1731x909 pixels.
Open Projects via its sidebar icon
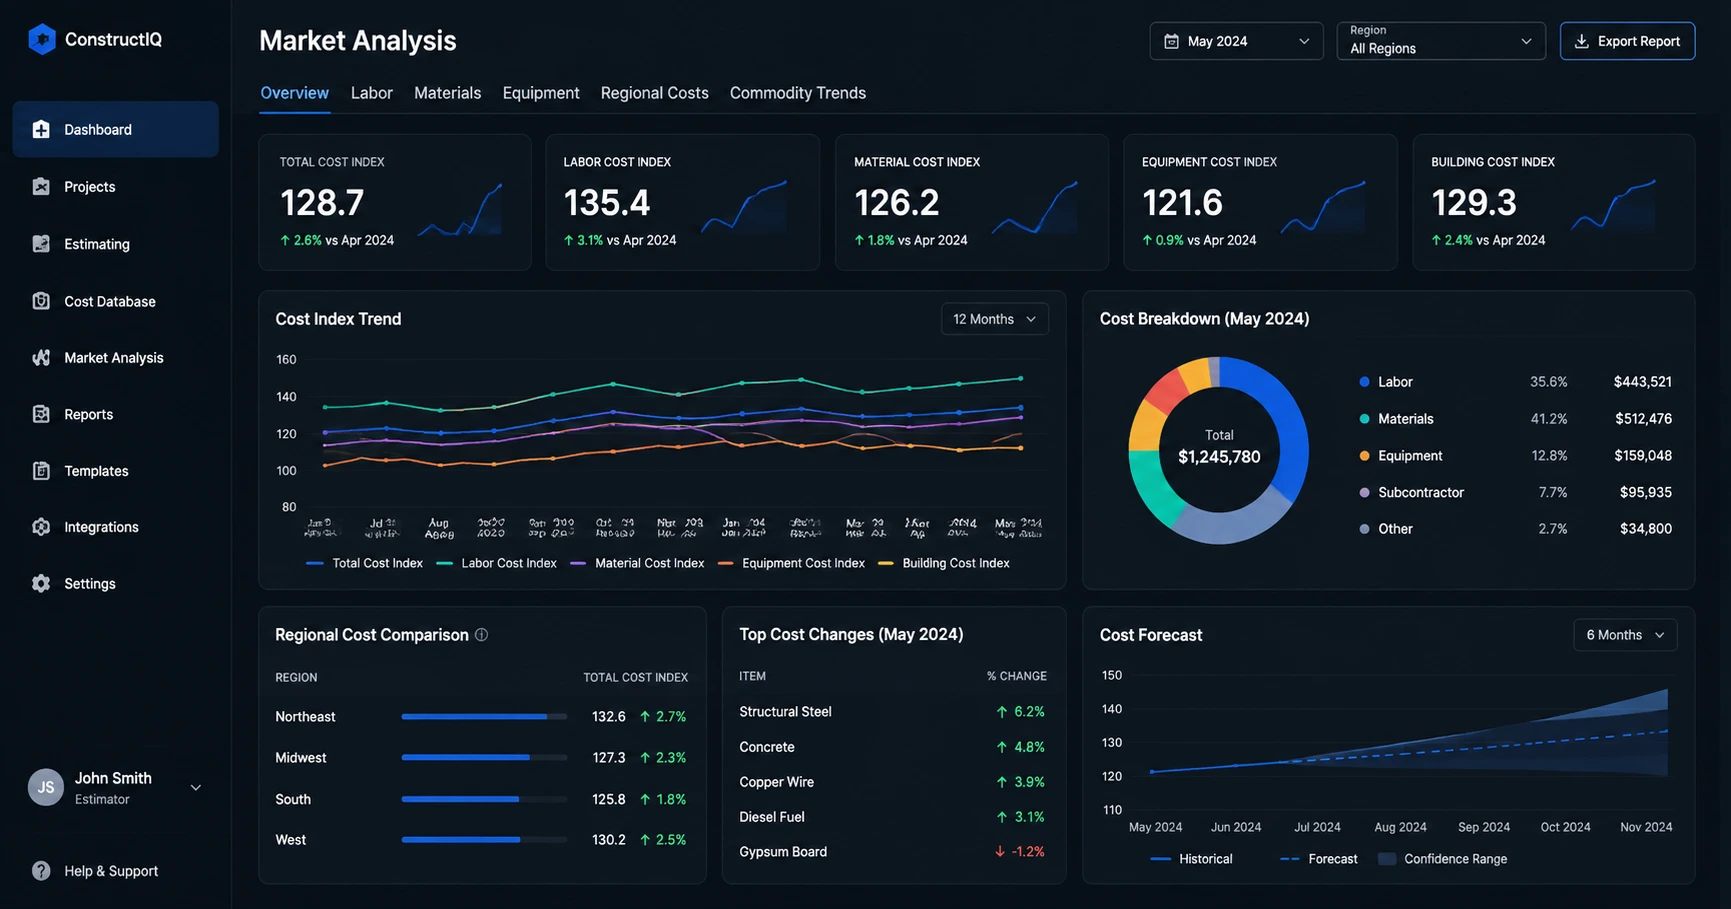(41, 187)
